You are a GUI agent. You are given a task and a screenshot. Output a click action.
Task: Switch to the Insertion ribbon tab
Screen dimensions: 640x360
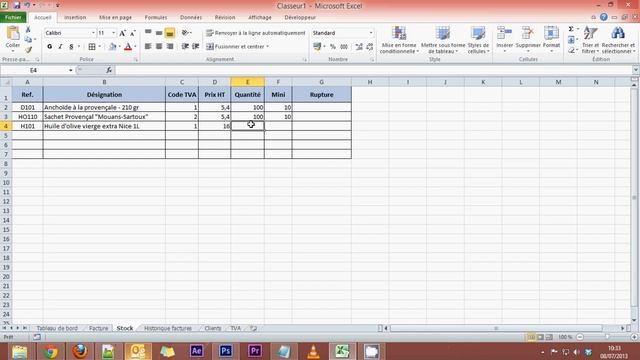point(75,18)
